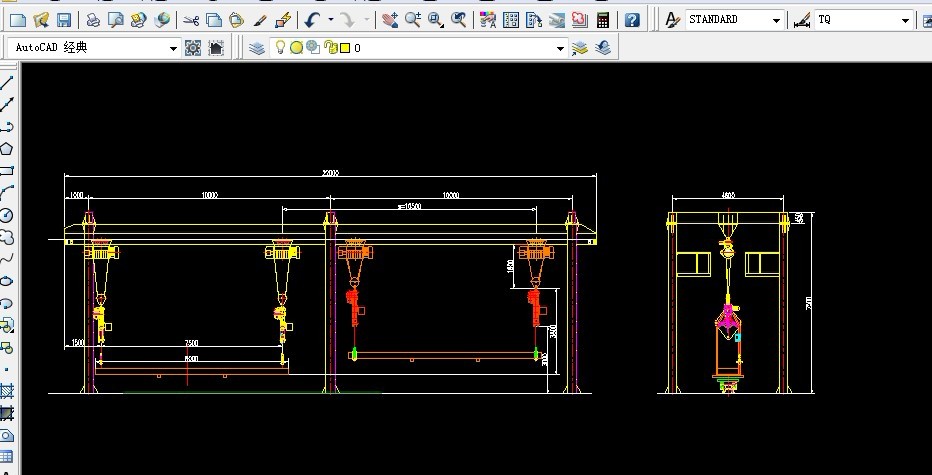The image size is (932, 475).
Task: Click the Plot printer icon
Action: pyautogui.click(x=93, y=20)
